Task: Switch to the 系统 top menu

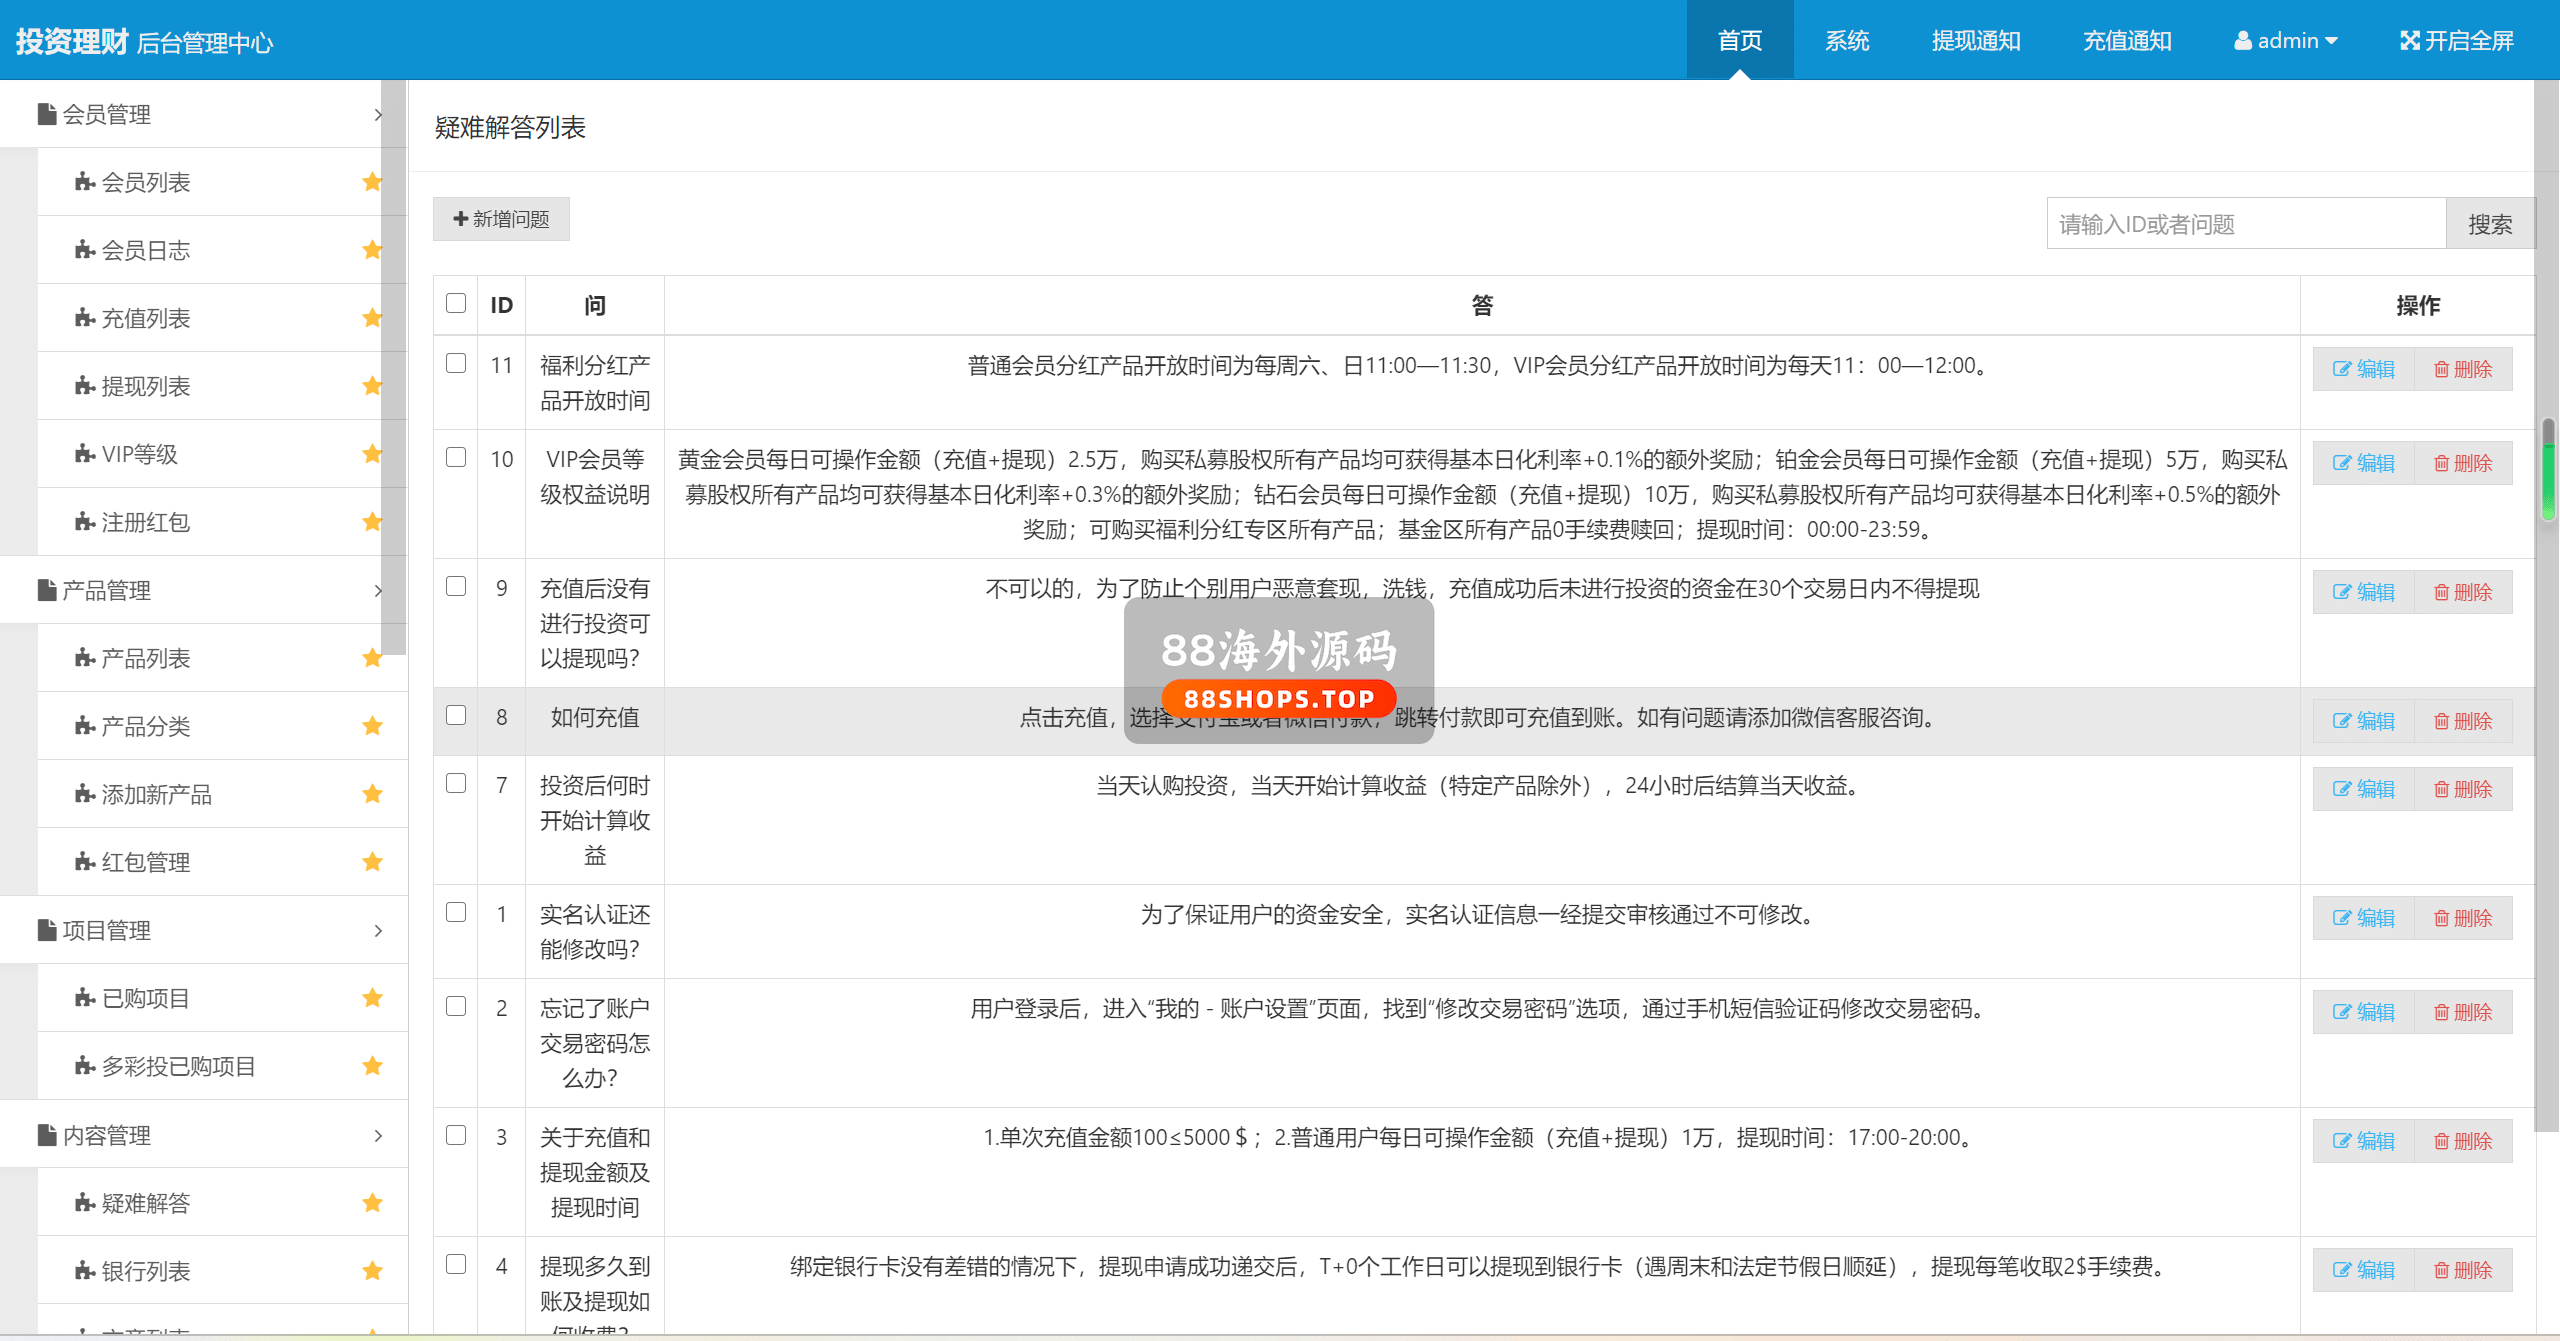Action: pyautogui.click(x=1846, y=41)
